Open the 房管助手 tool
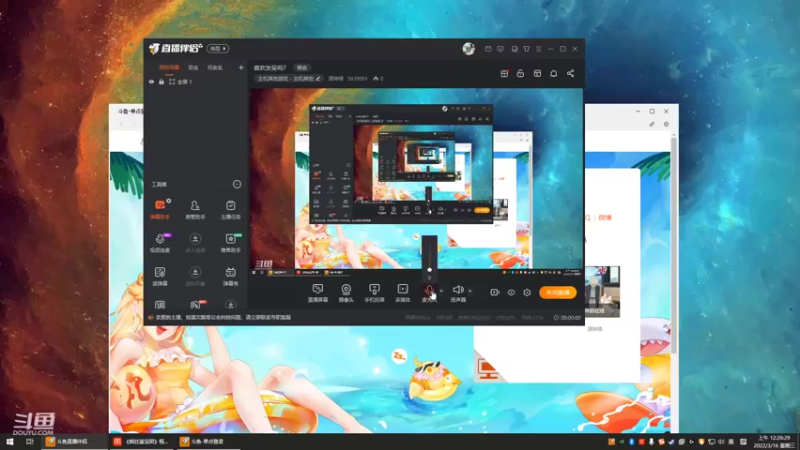This screenshot has height=450, width=800. point(195,209)
